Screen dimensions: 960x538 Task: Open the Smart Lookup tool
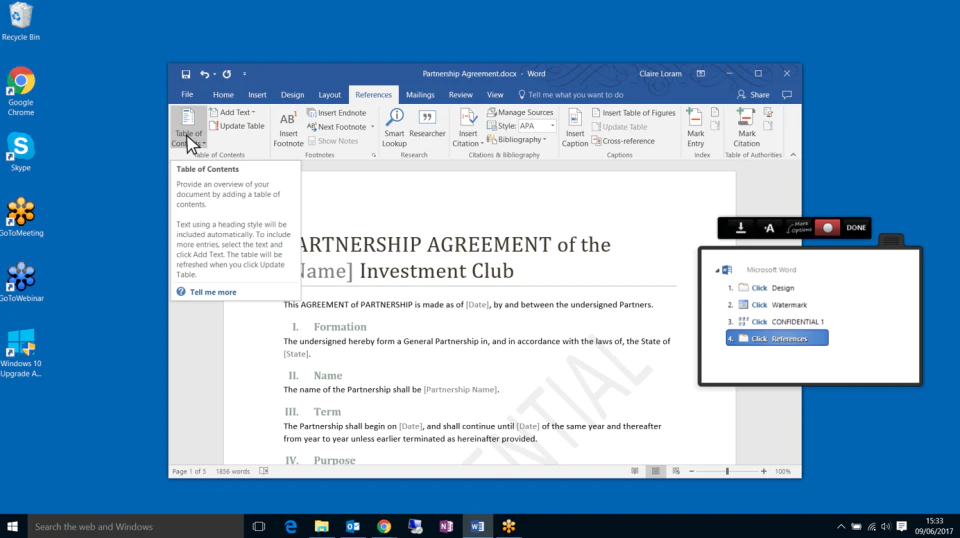(394, 128)
